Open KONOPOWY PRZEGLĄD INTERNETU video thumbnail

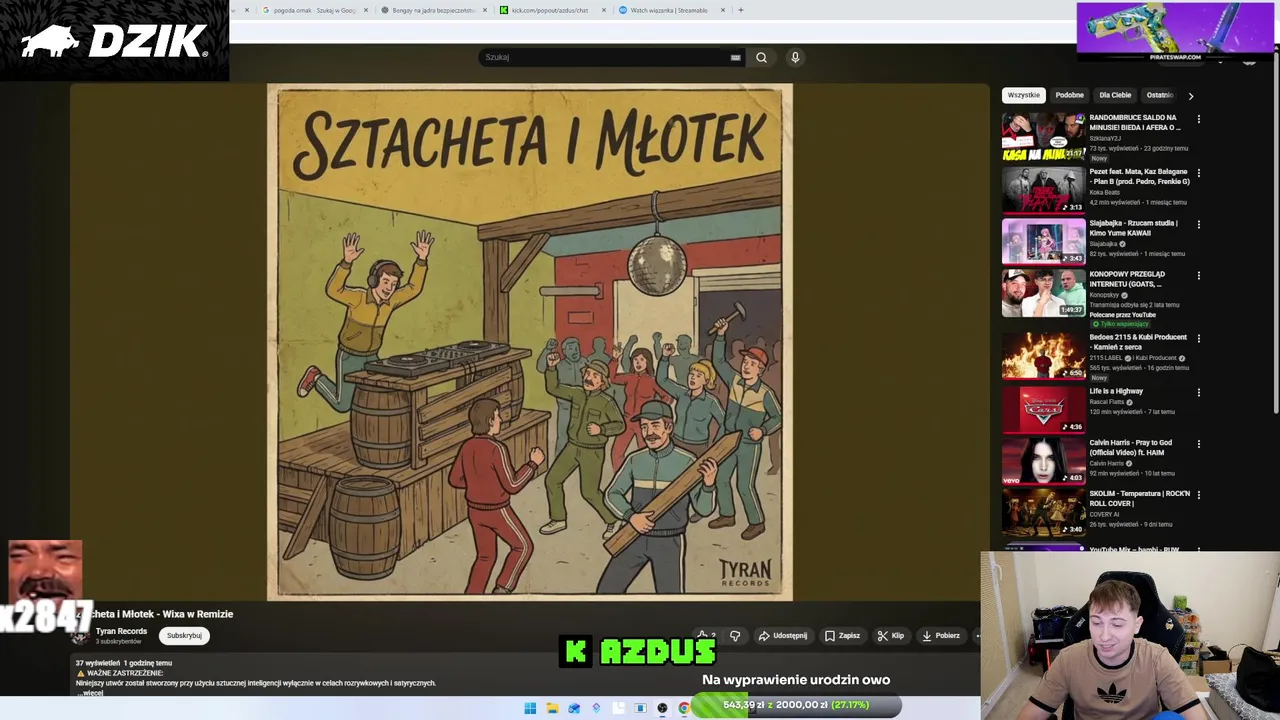coord(1043,293)
